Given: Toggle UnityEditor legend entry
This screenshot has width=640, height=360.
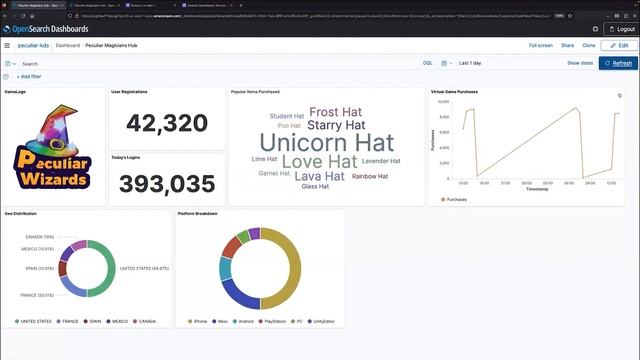Looking at the screenshot, I should coord(321,322).
